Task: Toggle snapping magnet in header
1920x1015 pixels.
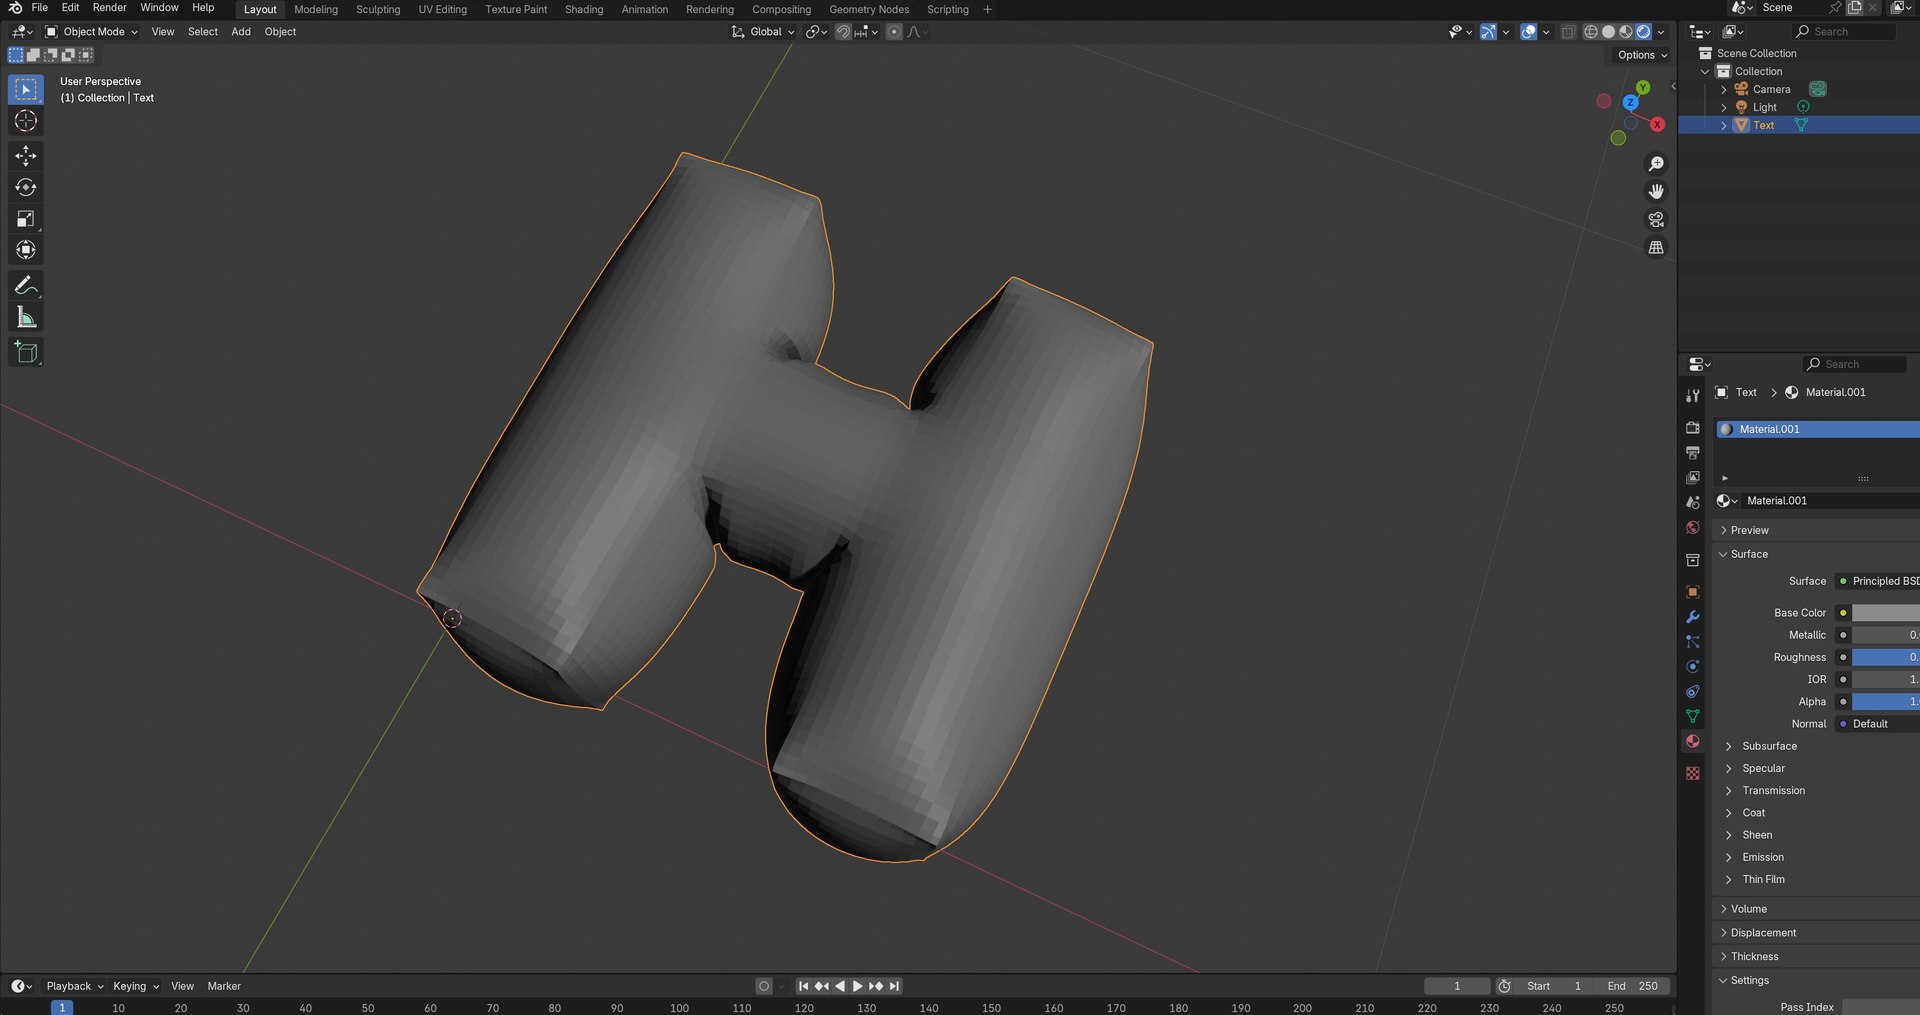Action: click(843, 32)
